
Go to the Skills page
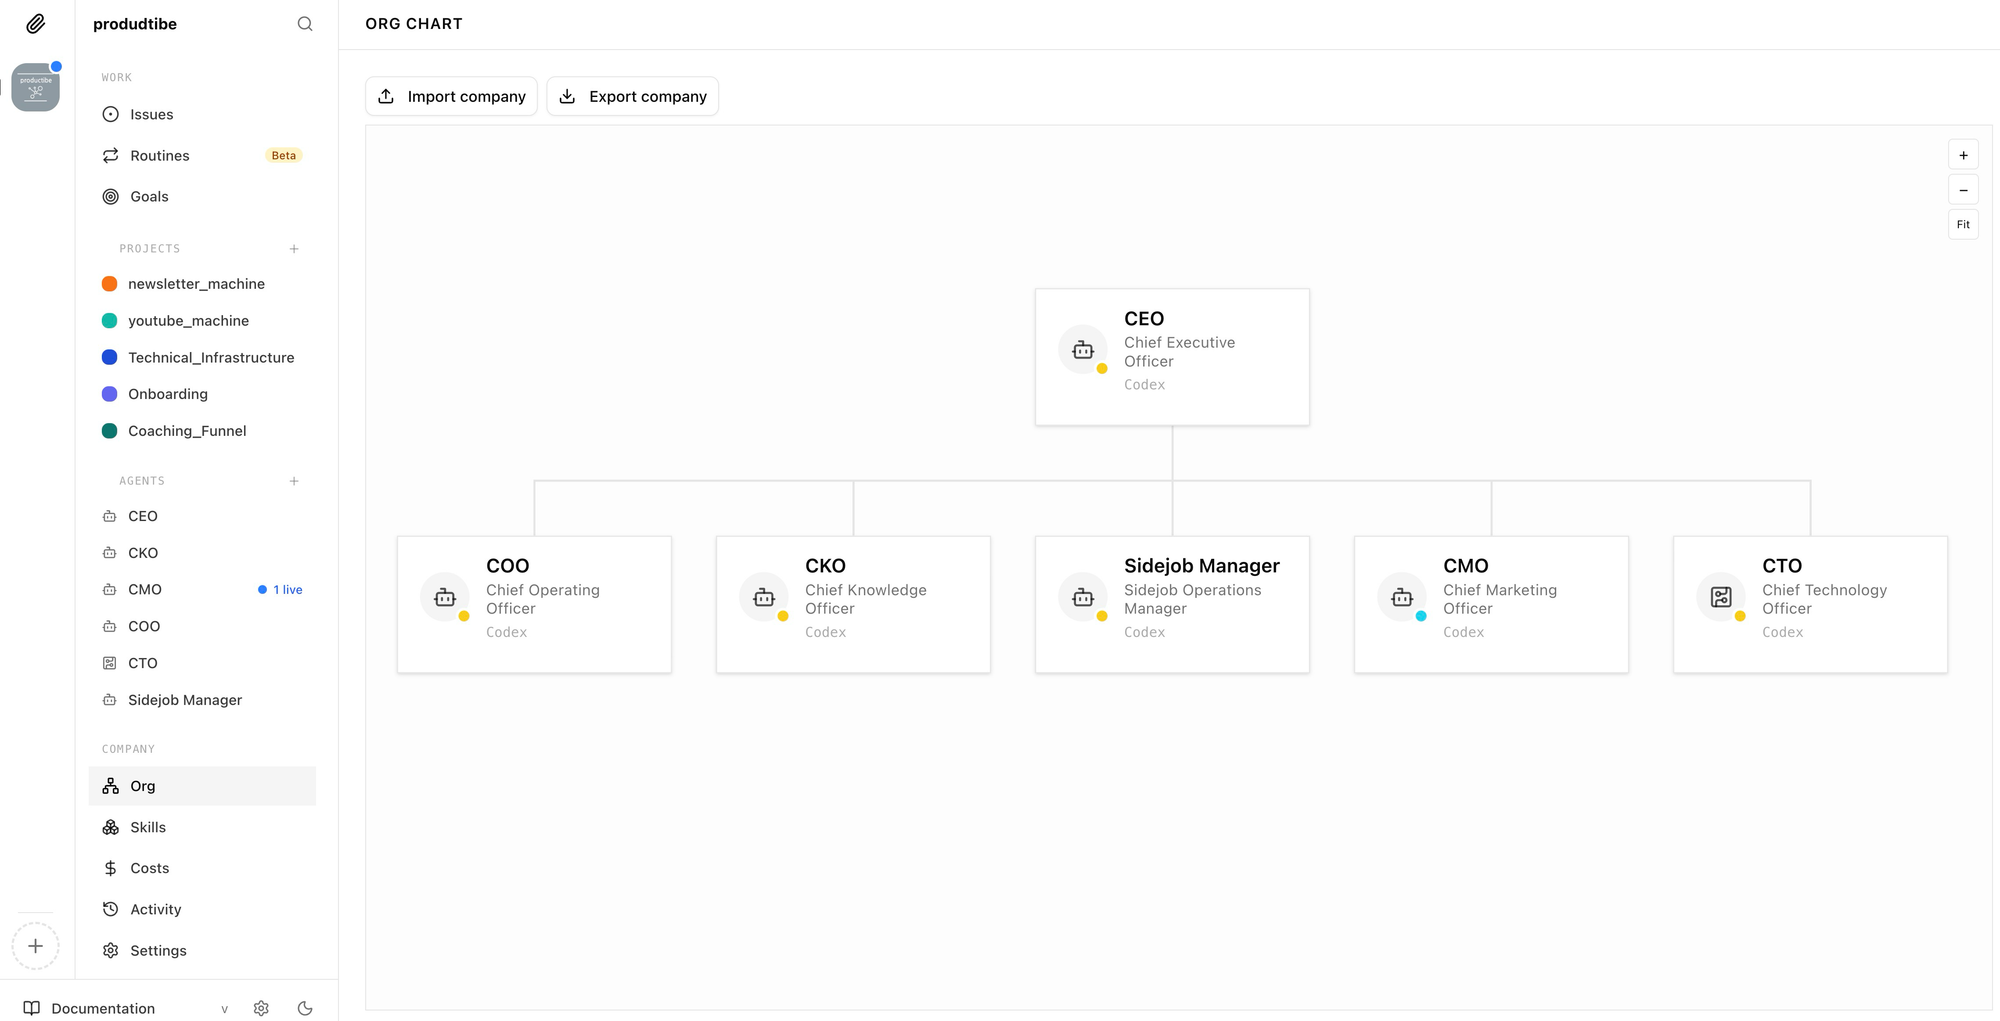pyautogui.click(x=148, y=827)
